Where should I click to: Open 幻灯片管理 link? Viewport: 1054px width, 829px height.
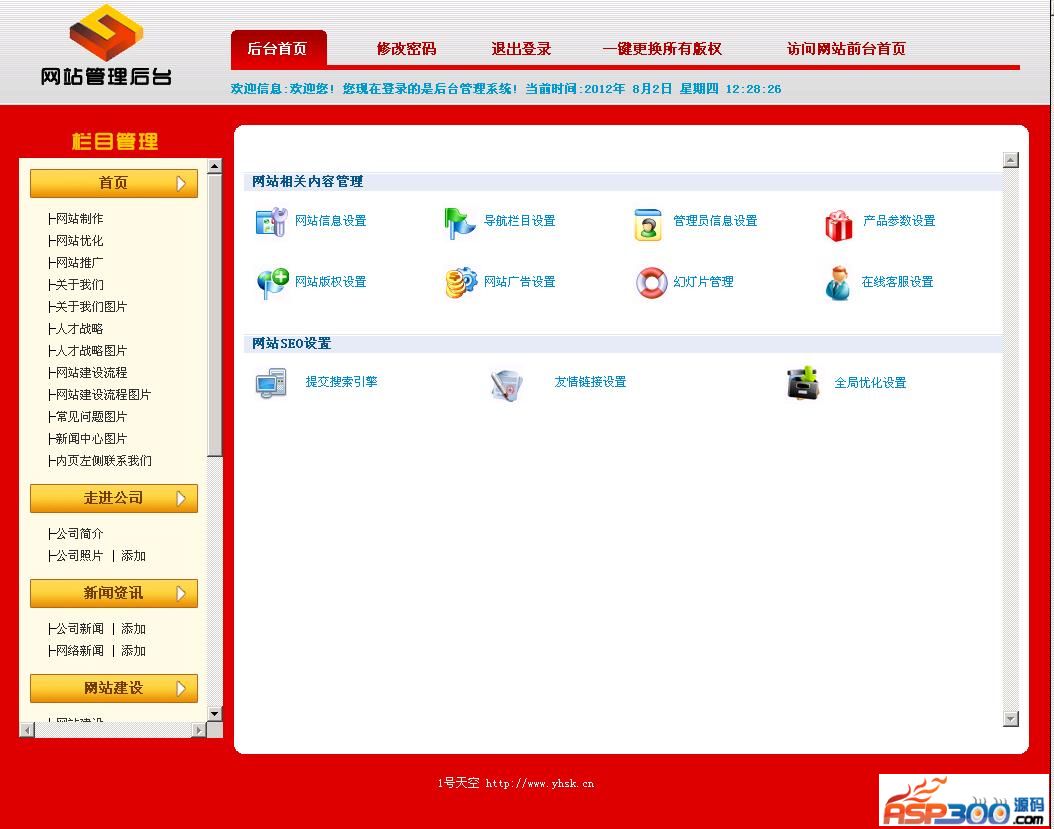(x=703, y=282)
